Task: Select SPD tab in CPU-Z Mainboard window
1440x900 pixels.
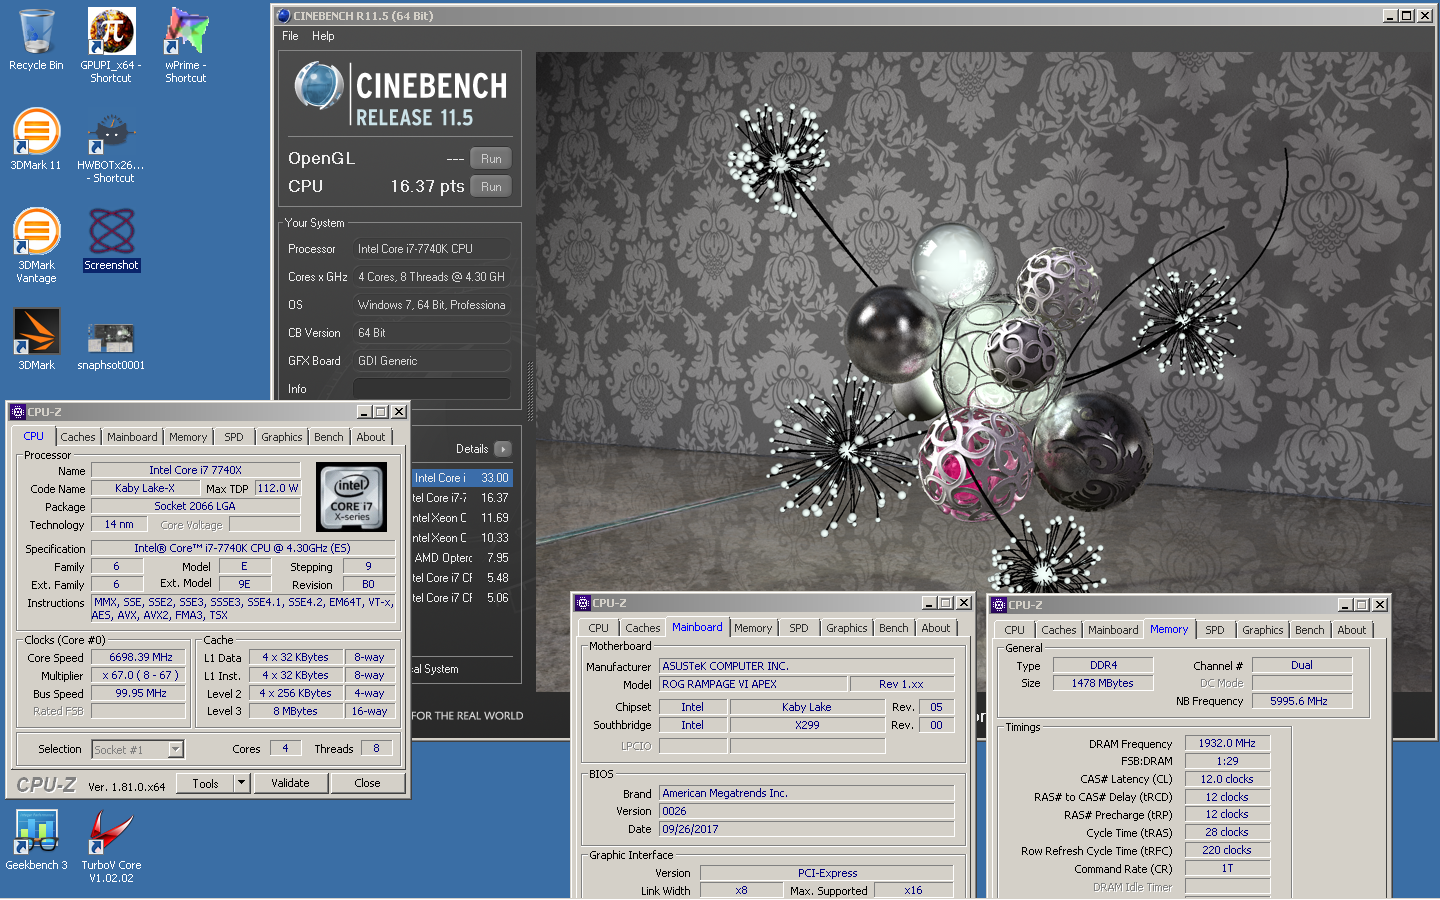Action: tap(799, 628)
